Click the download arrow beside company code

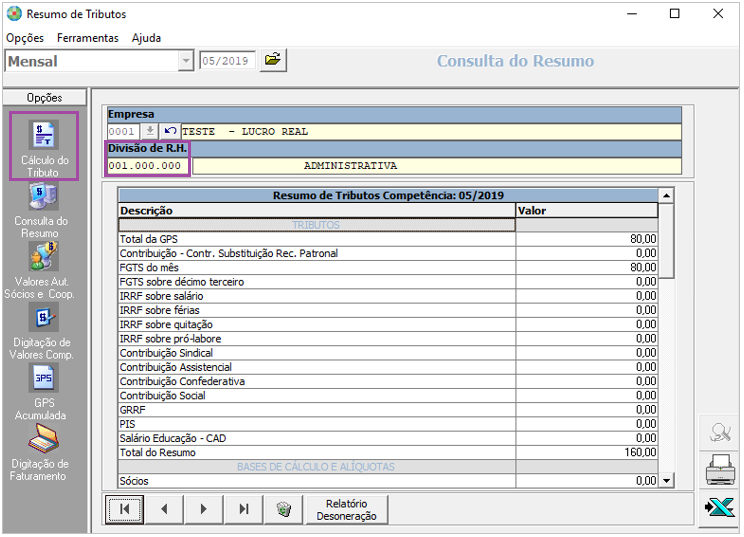coord(150,131)
